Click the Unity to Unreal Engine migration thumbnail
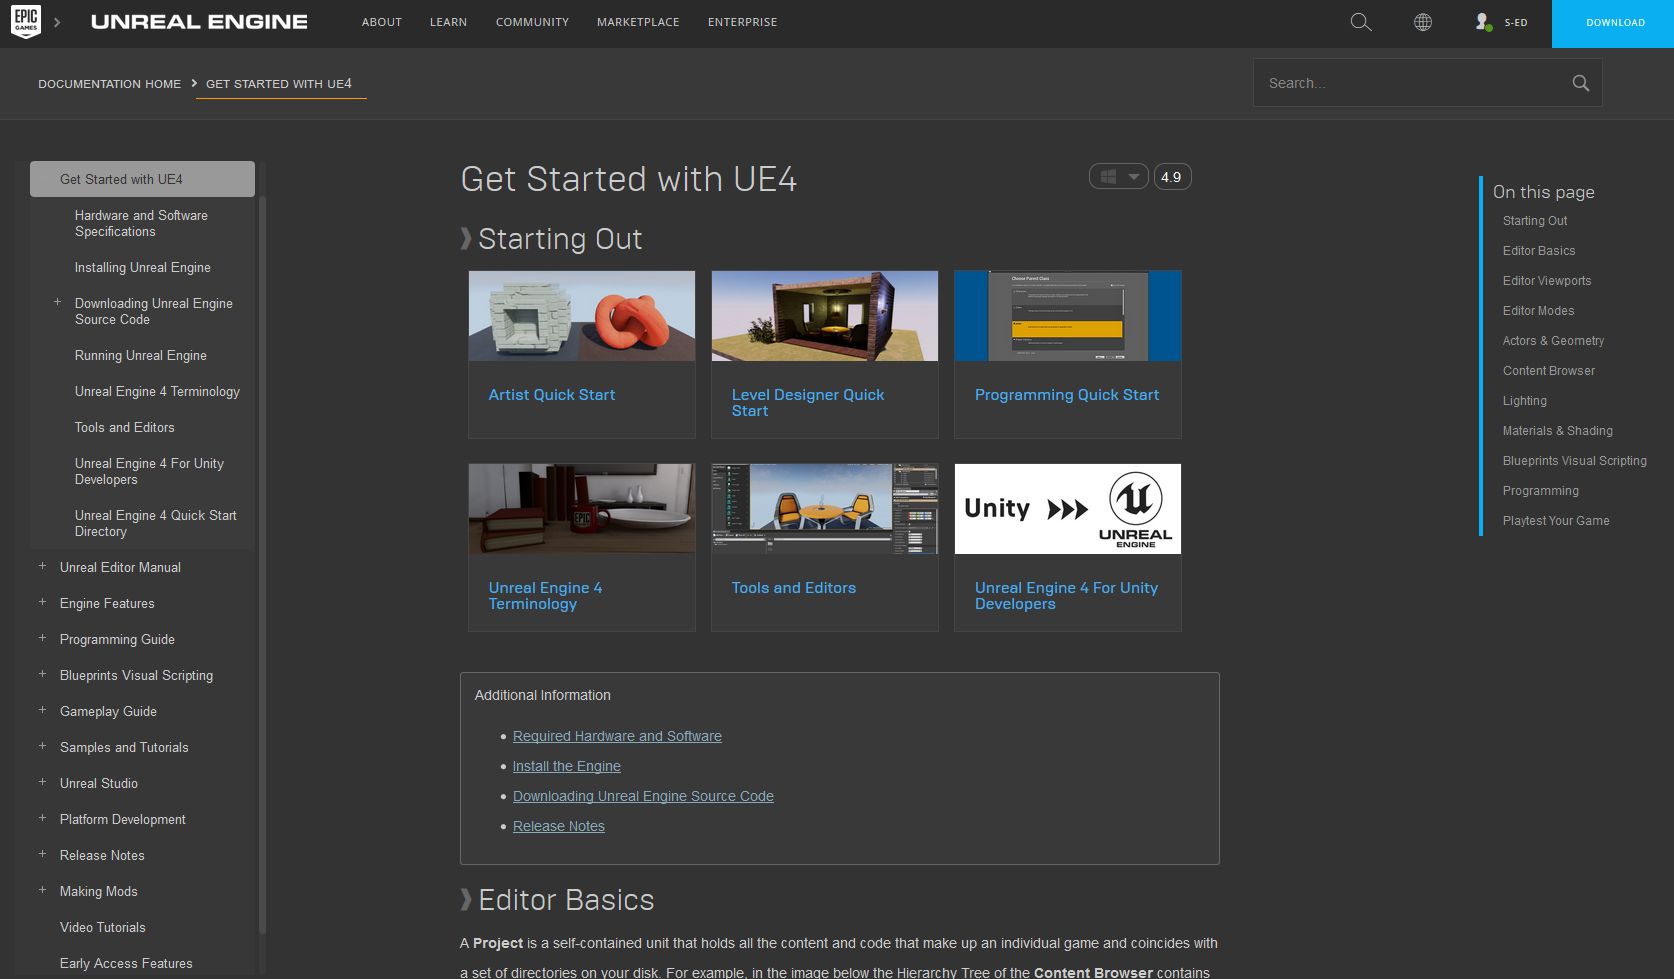 point(1067,508)
